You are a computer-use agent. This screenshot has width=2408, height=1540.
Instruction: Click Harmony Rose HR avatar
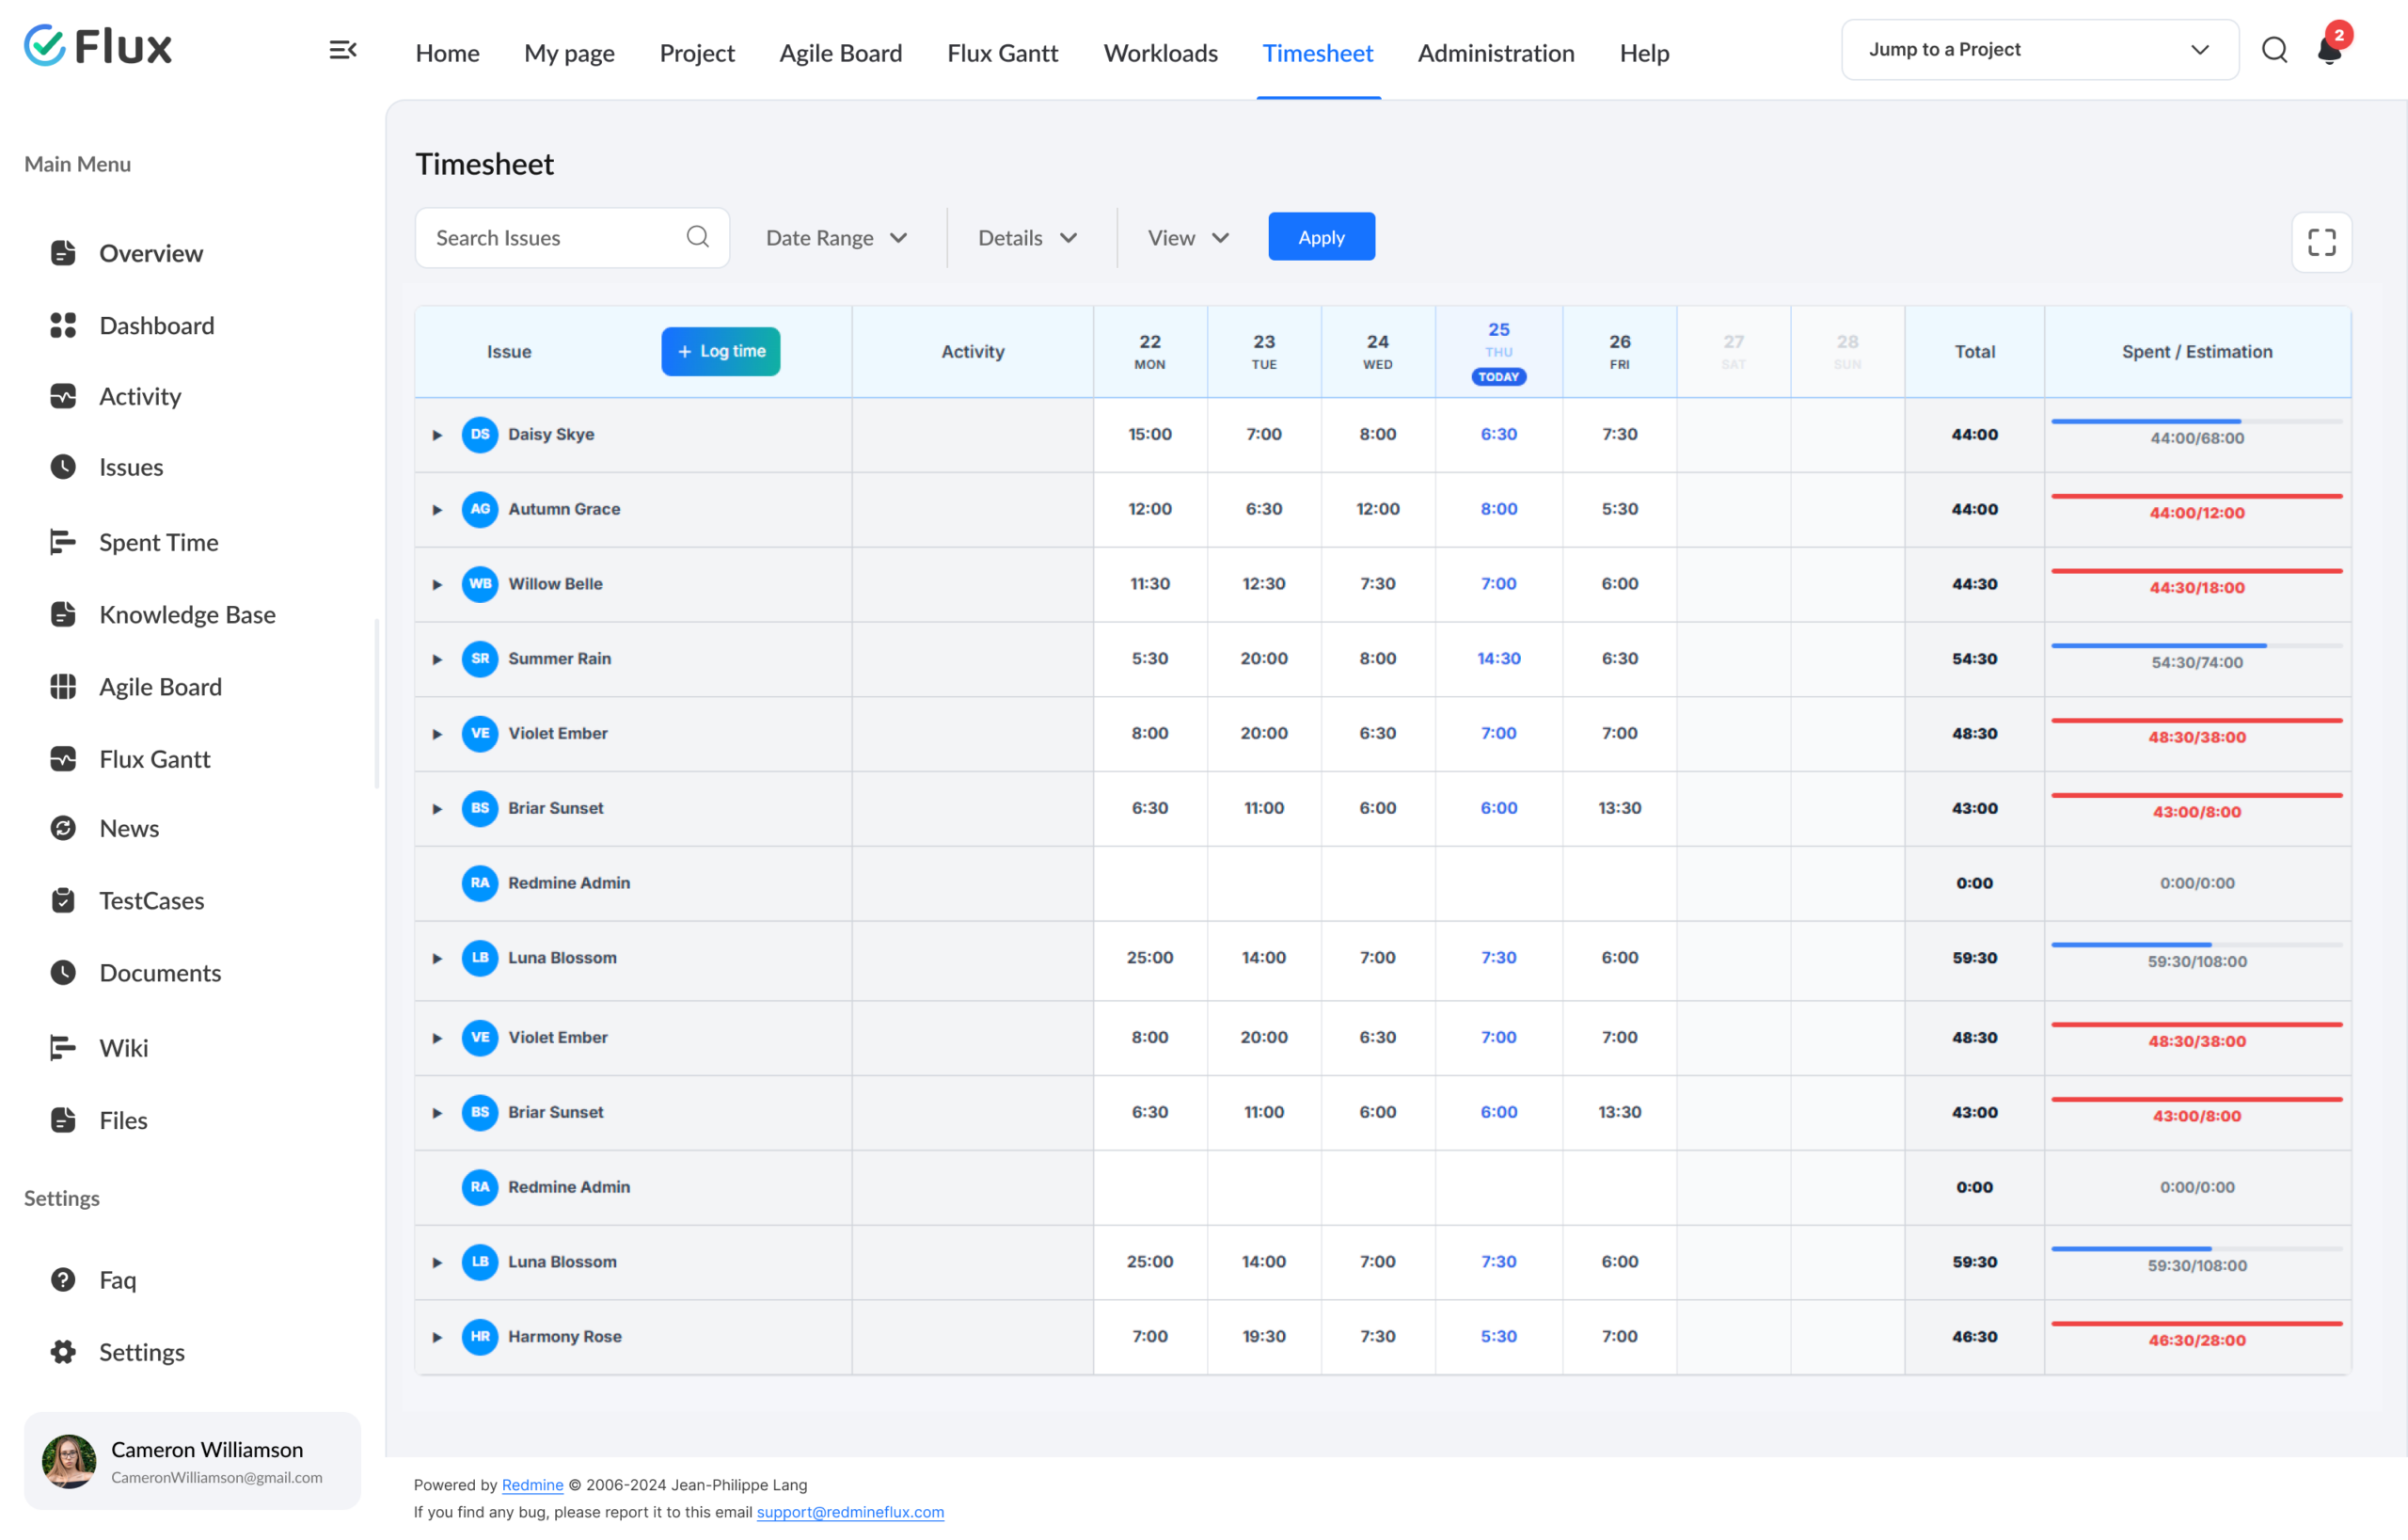(480, 1336)
